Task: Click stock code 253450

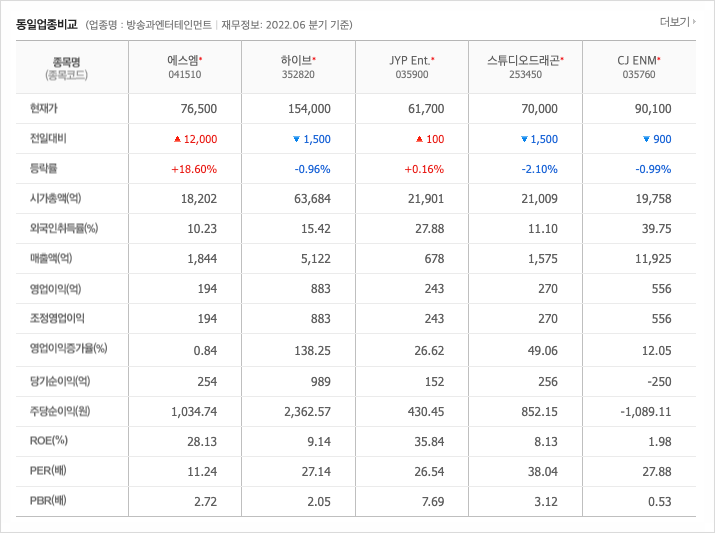Action: (x=525, y=74)
